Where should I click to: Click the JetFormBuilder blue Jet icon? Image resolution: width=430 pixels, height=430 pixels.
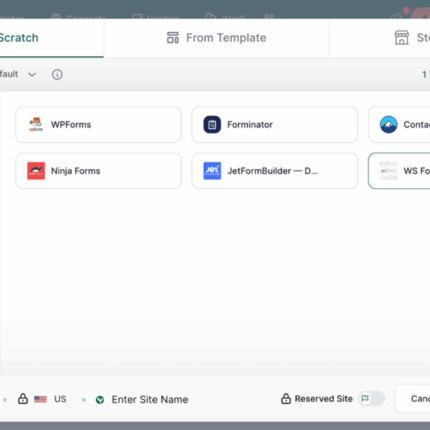coord(212,171)
